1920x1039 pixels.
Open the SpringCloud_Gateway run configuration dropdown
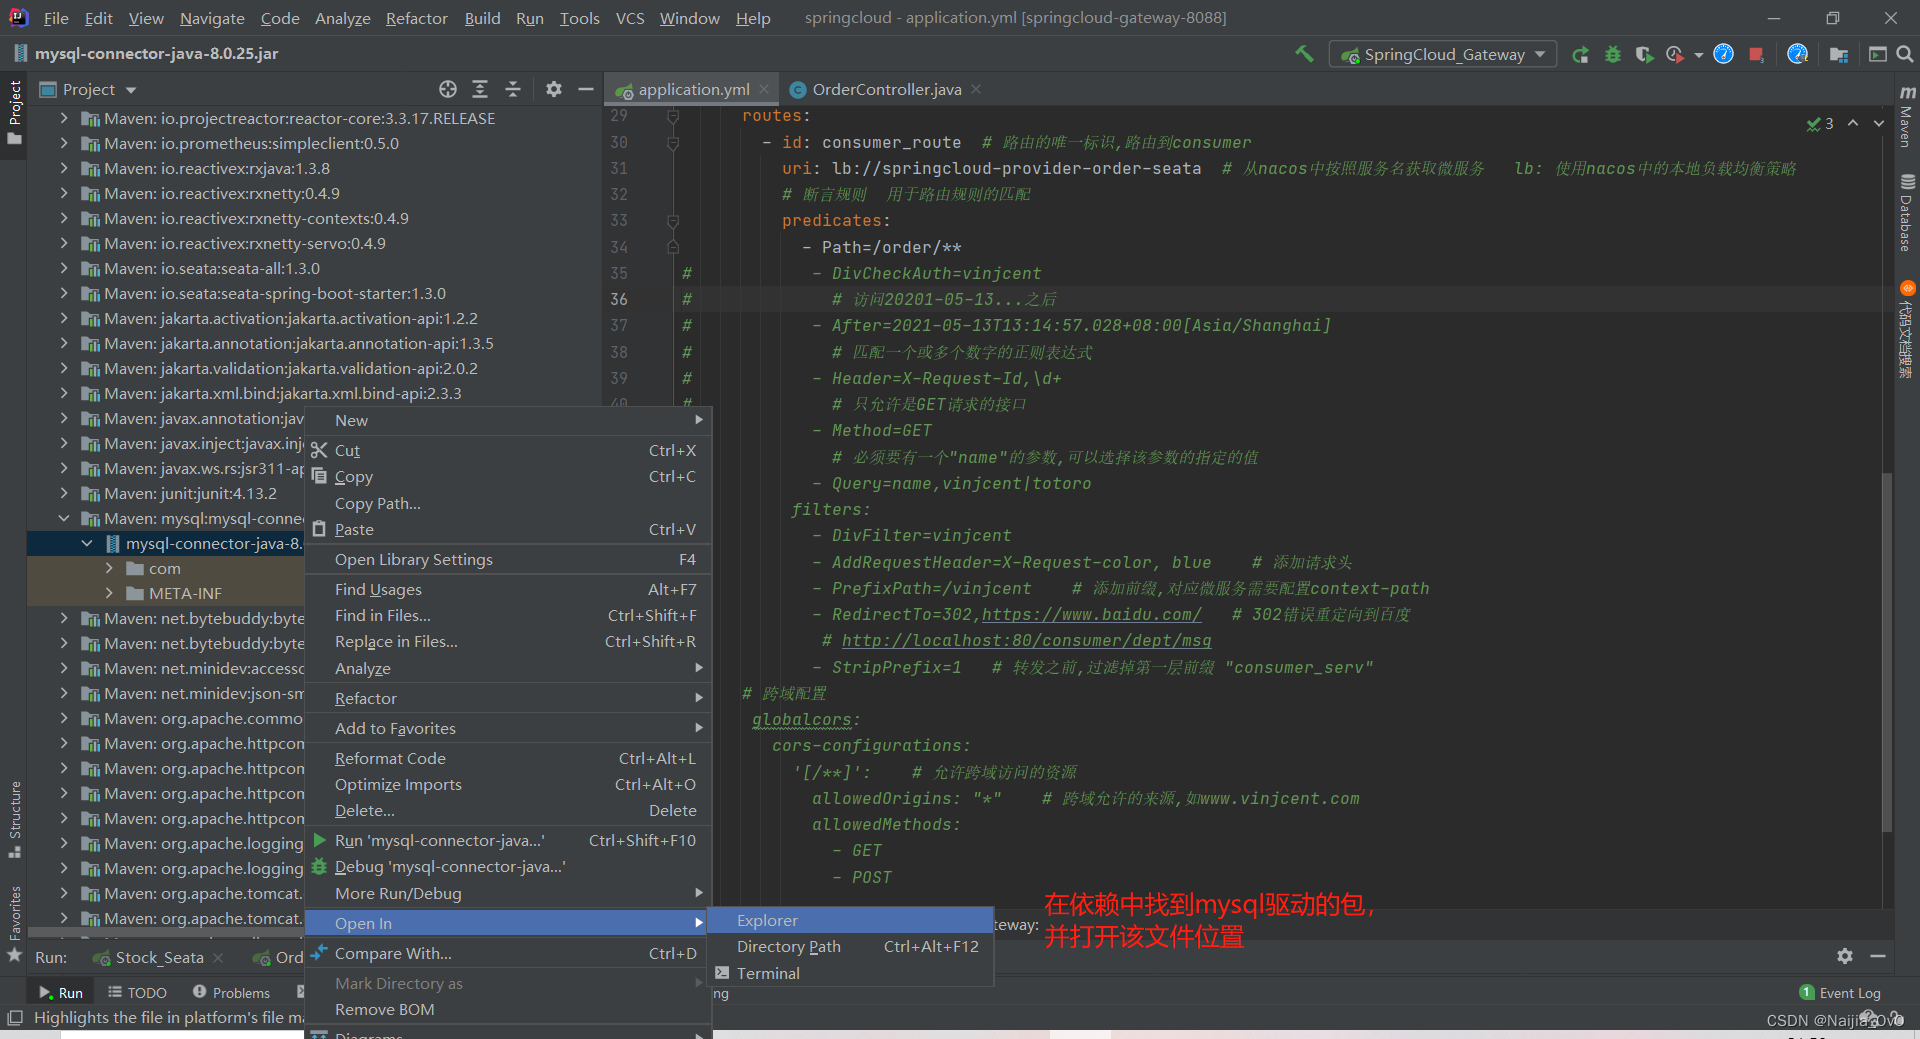[x=1443, y=54]
